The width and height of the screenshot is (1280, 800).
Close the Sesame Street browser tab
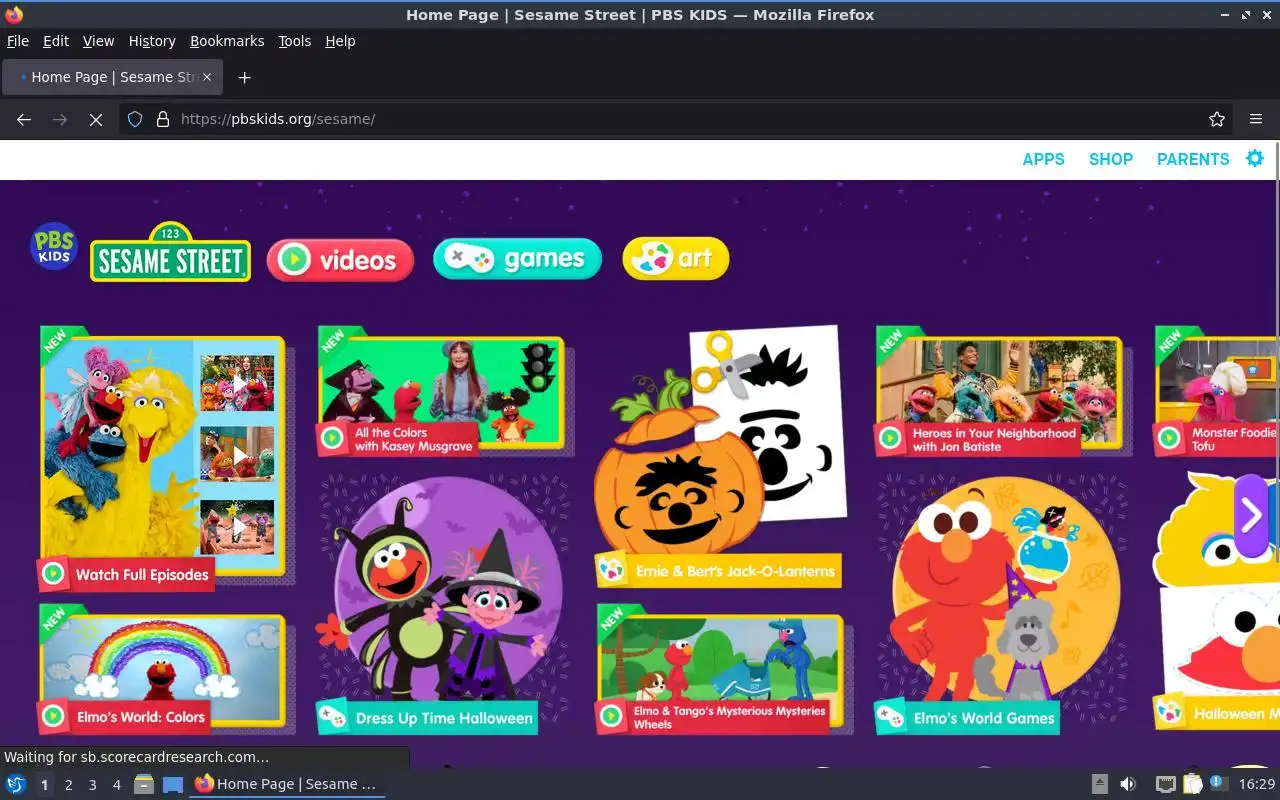(208, 77)
